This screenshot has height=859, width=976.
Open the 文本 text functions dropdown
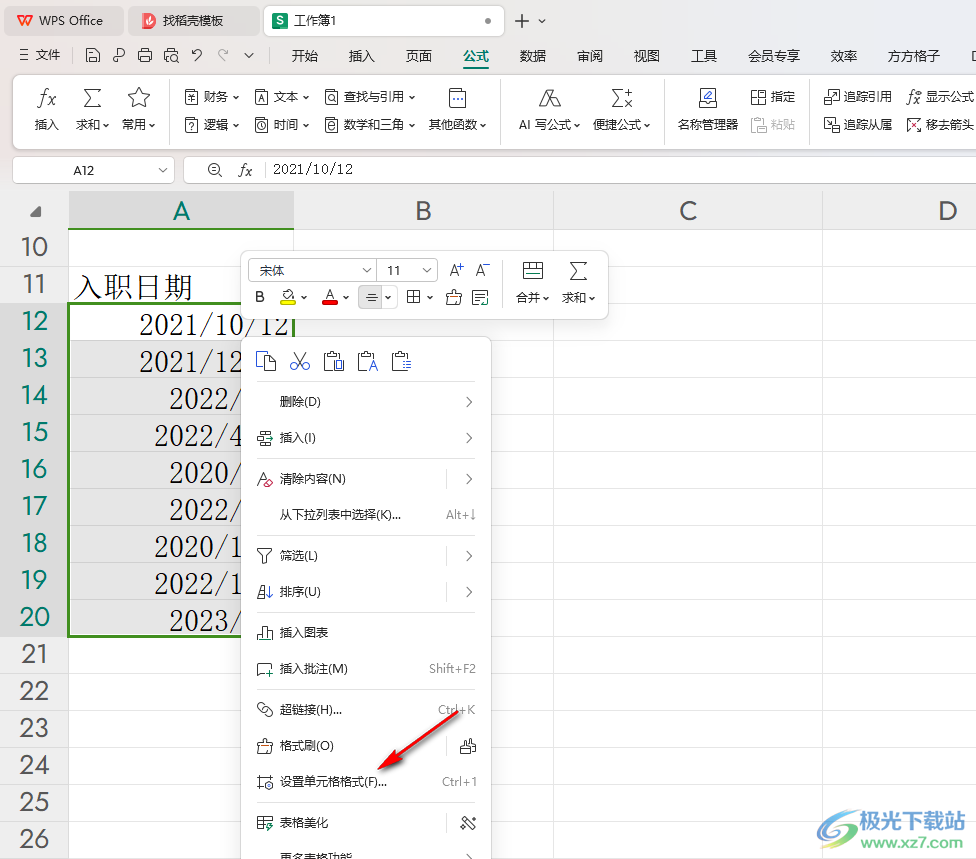[x=282, y=96]
